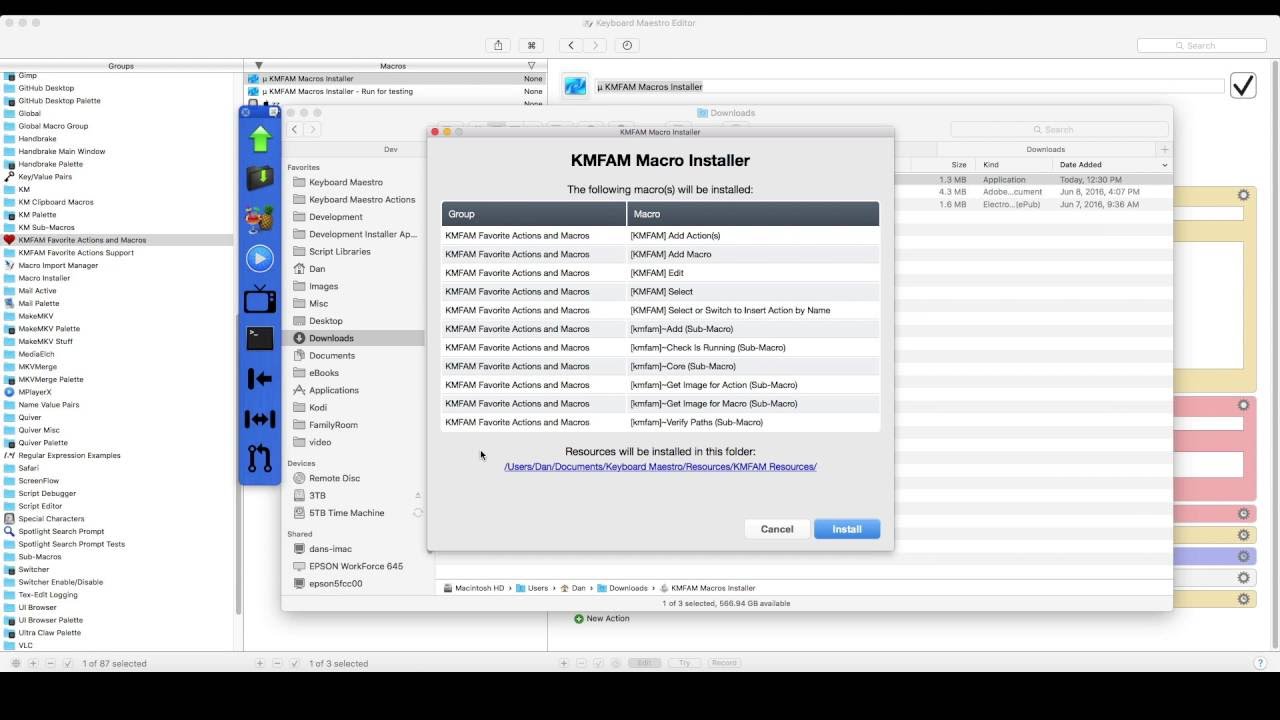Click the '[KMFAM] Add Action(s)' table row

click(x=660, y=235)
